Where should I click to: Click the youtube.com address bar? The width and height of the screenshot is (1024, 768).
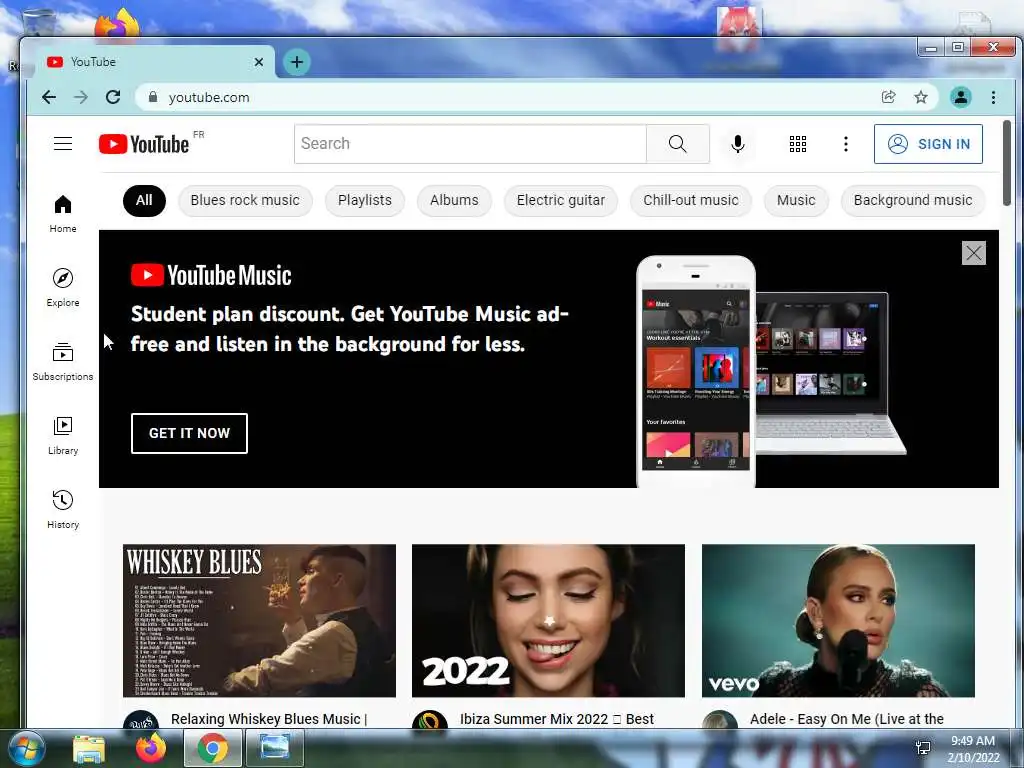coord(509,97)
